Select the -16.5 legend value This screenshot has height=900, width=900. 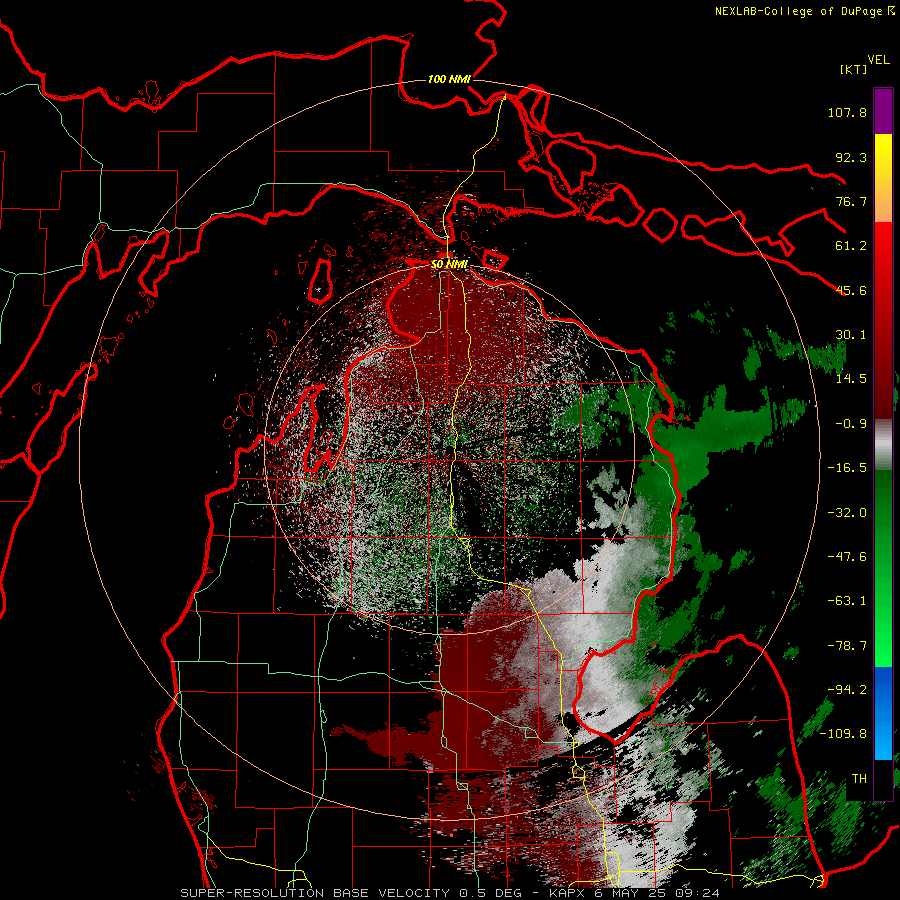click(x=847, y=468)
